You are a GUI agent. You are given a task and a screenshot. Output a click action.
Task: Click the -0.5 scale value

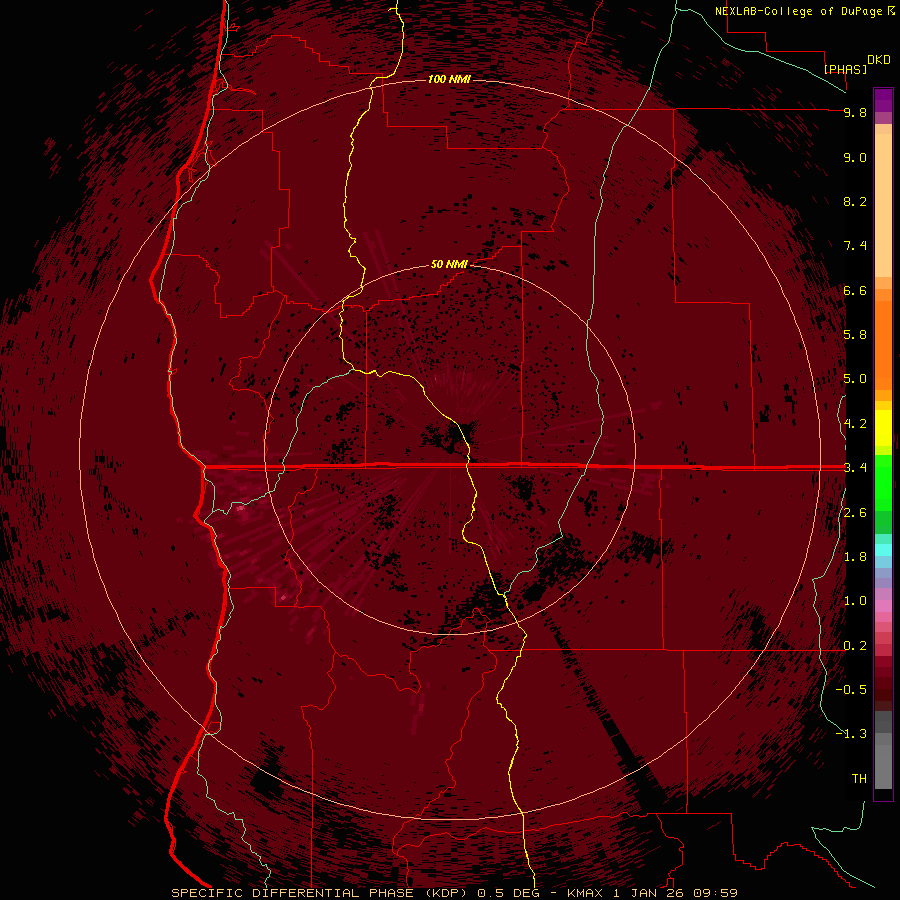point(851,690)
